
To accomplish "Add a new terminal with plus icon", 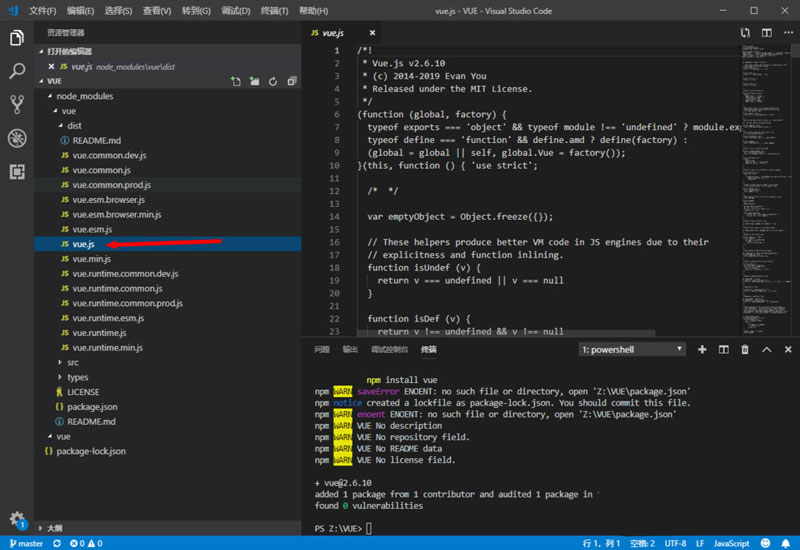I will (701, 349).
